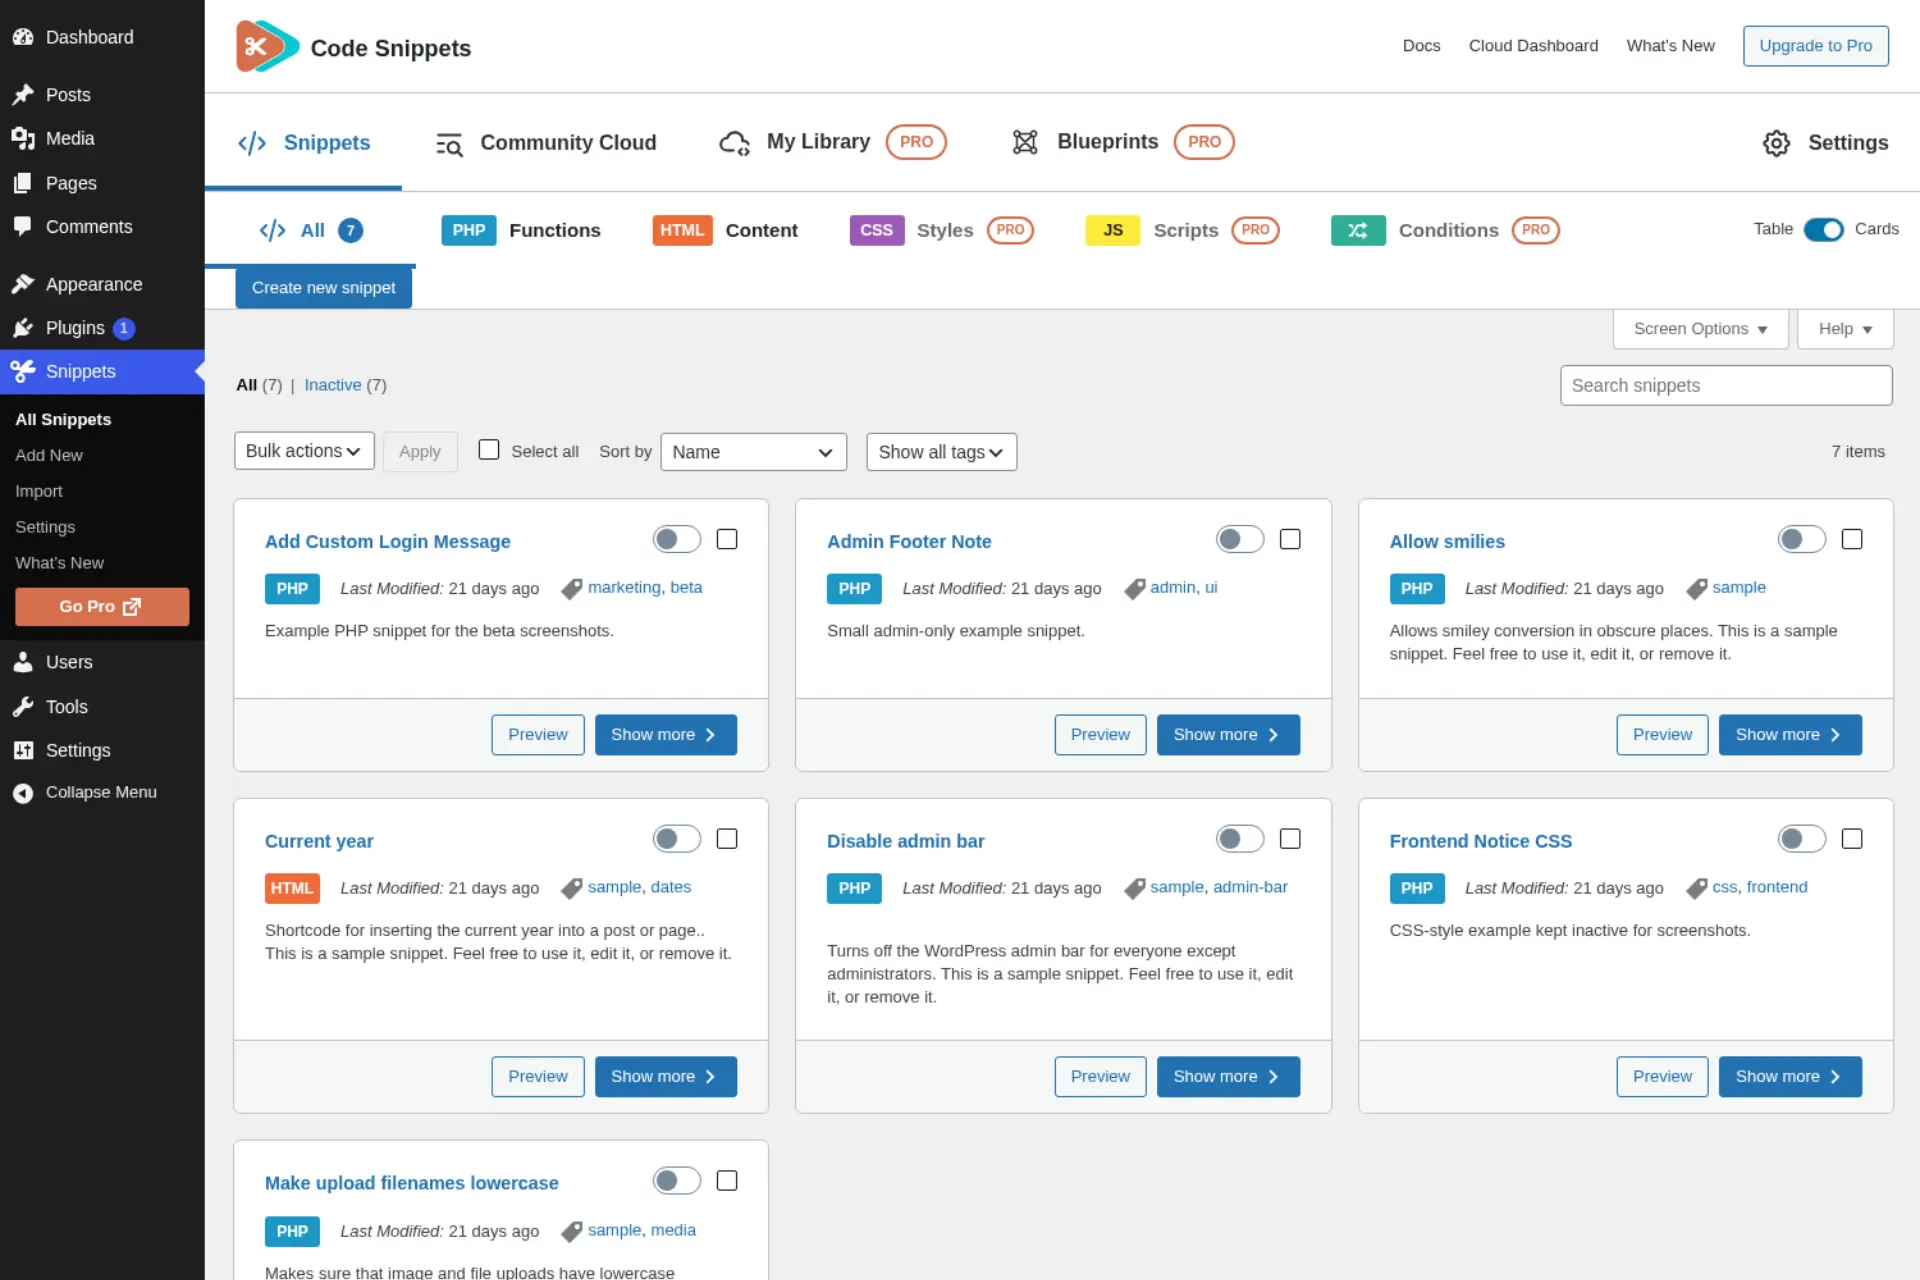Click the sidebar Settings sliders icon
Screen dimensions: 1920x1280
23,751
